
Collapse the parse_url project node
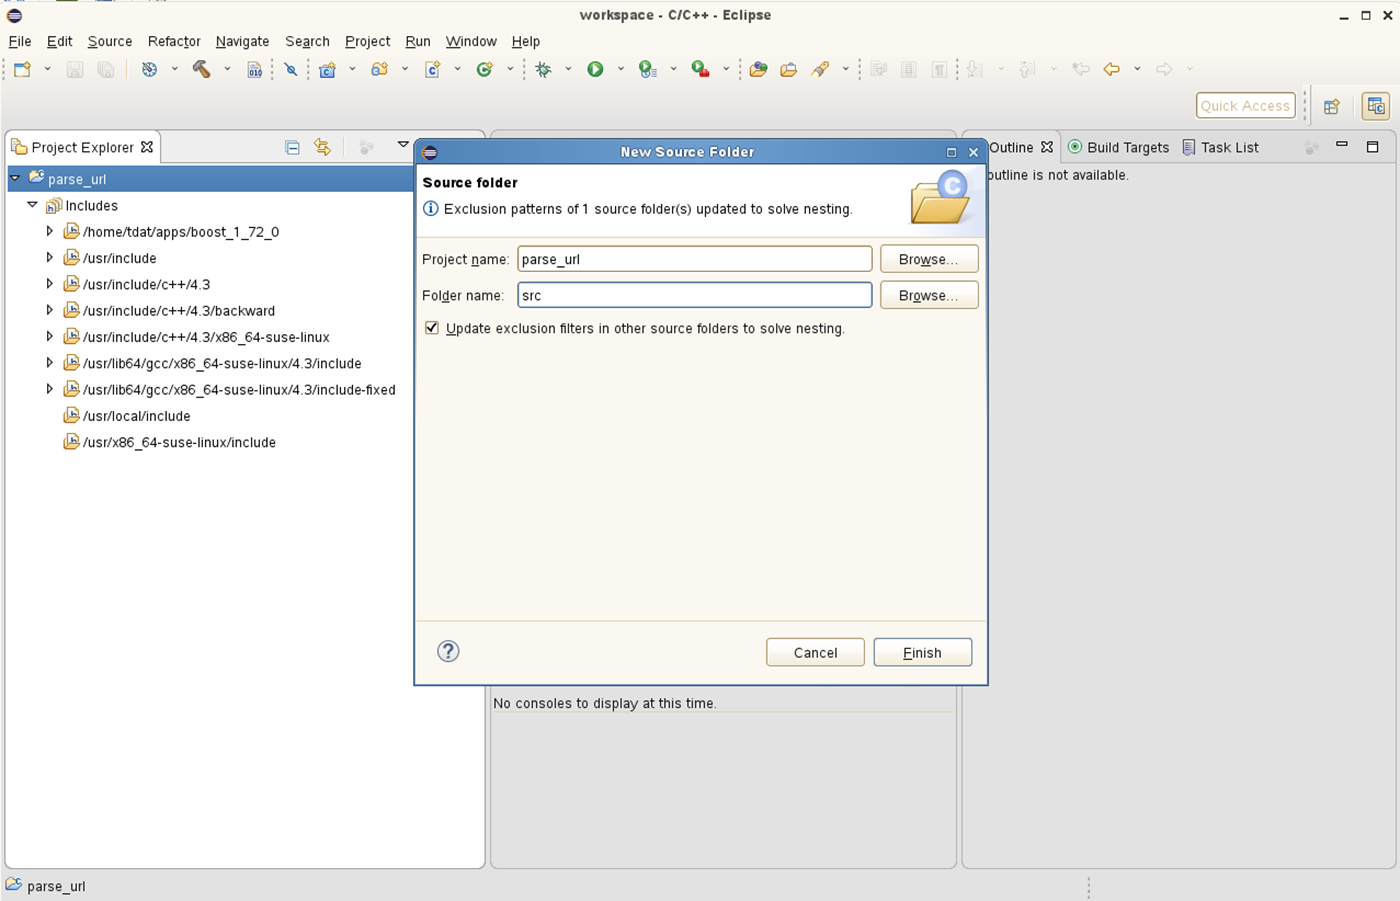point(15,178)
